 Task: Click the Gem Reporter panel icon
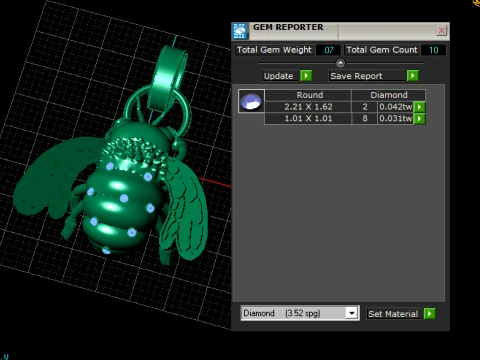point(240,31)
